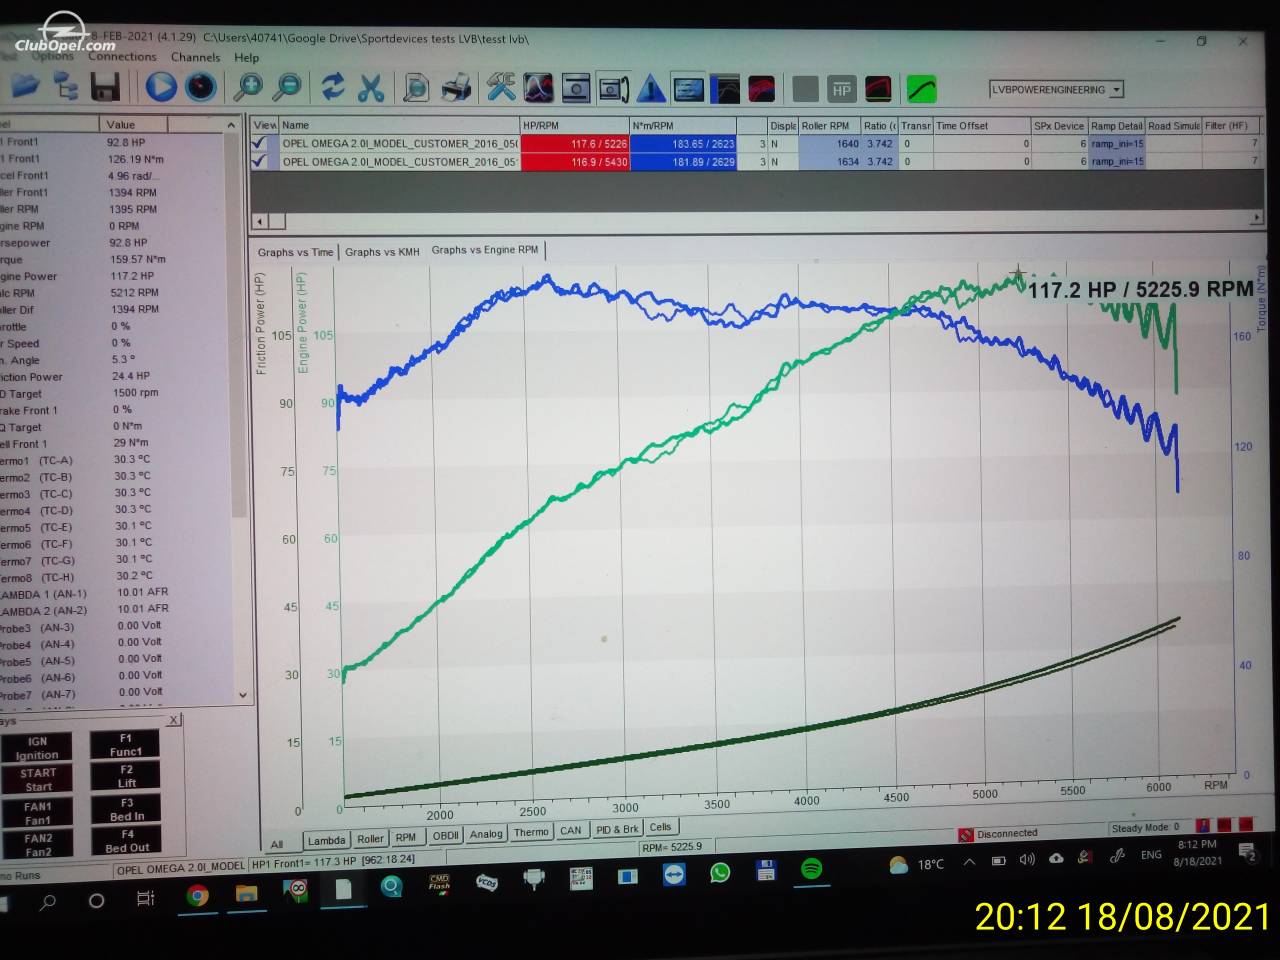
Task: Click run table scroll left arrow
Action: click(260, 220)
